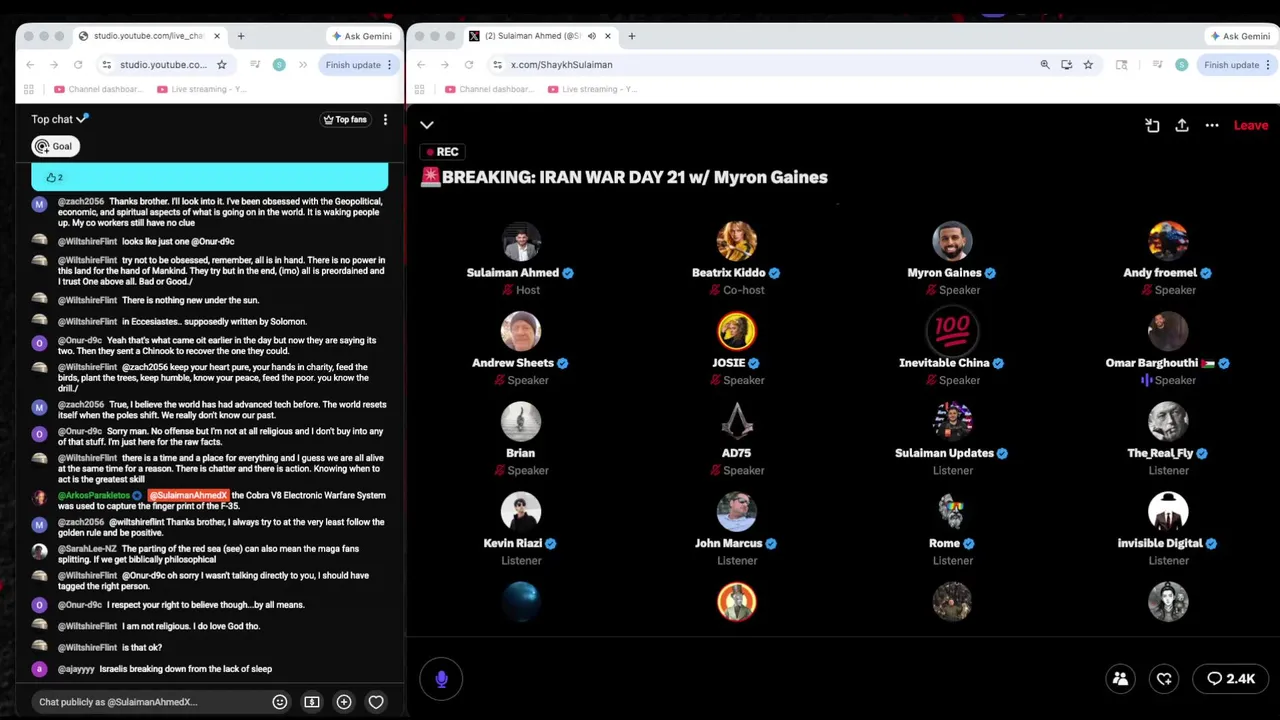This screenshot has height=720, width=1280.
Task: Open the 2.4K comments button
Action: (1231, 679)
